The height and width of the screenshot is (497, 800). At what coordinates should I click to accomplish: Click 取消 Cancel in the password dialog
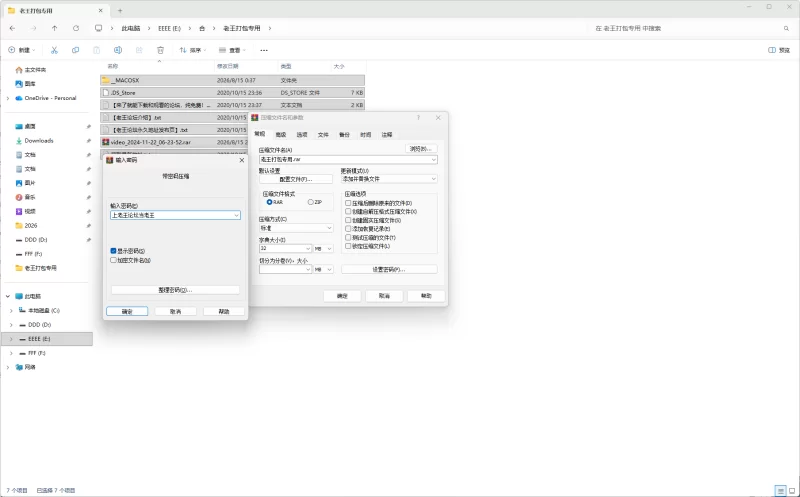pos(176,311)
